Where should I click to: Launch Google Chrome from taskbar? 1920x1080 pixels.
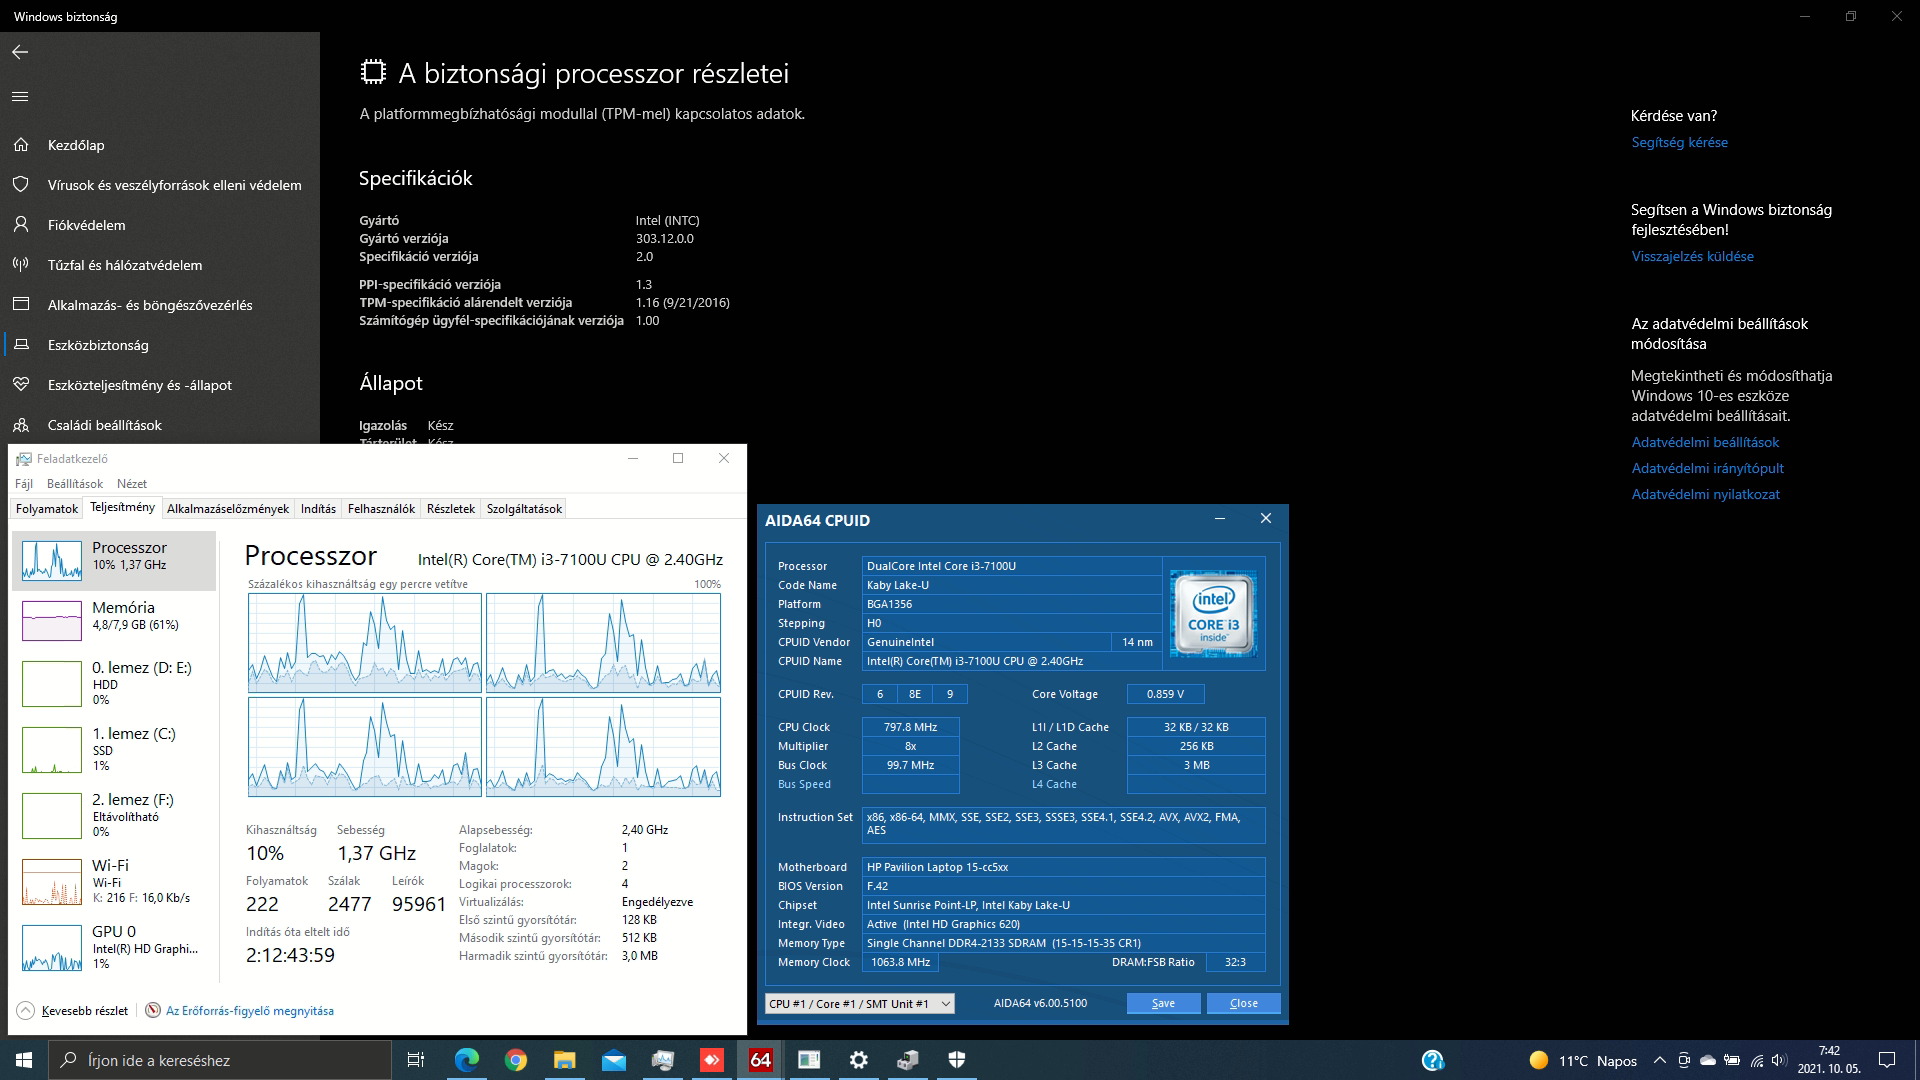click(515, 1060)
